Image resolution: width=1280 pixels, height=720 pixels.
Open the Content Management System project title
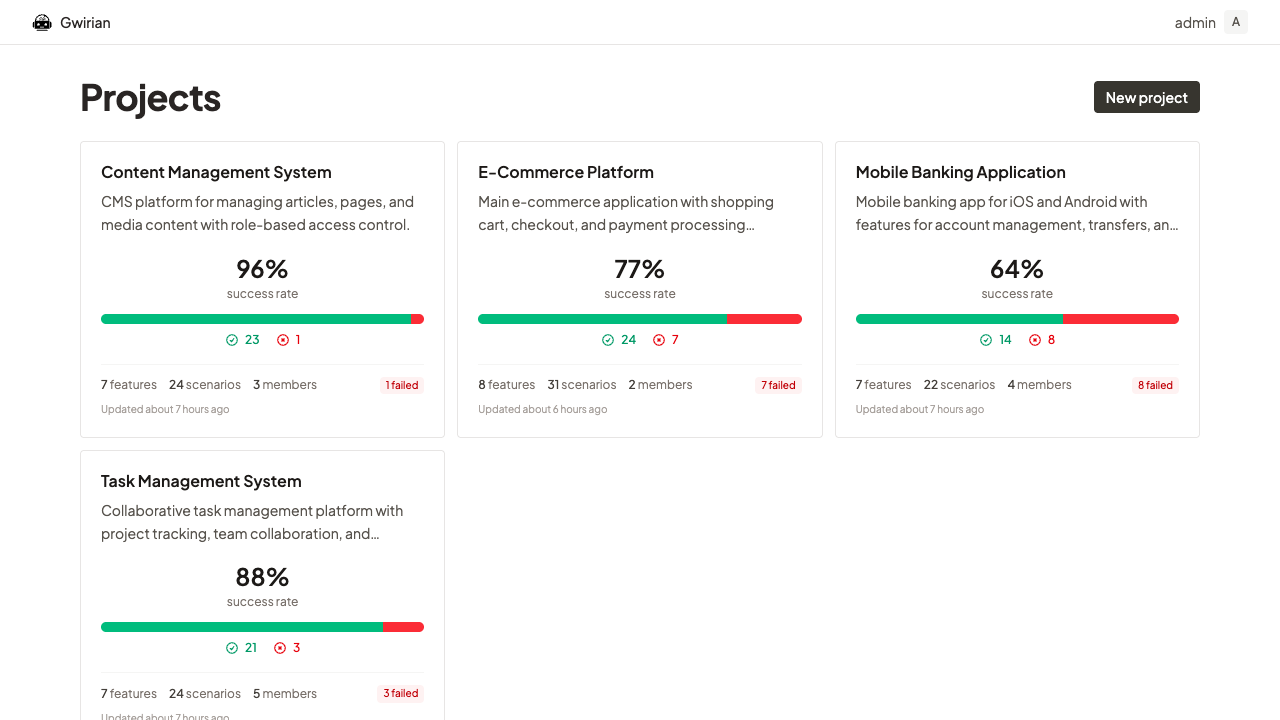[216, 172]
